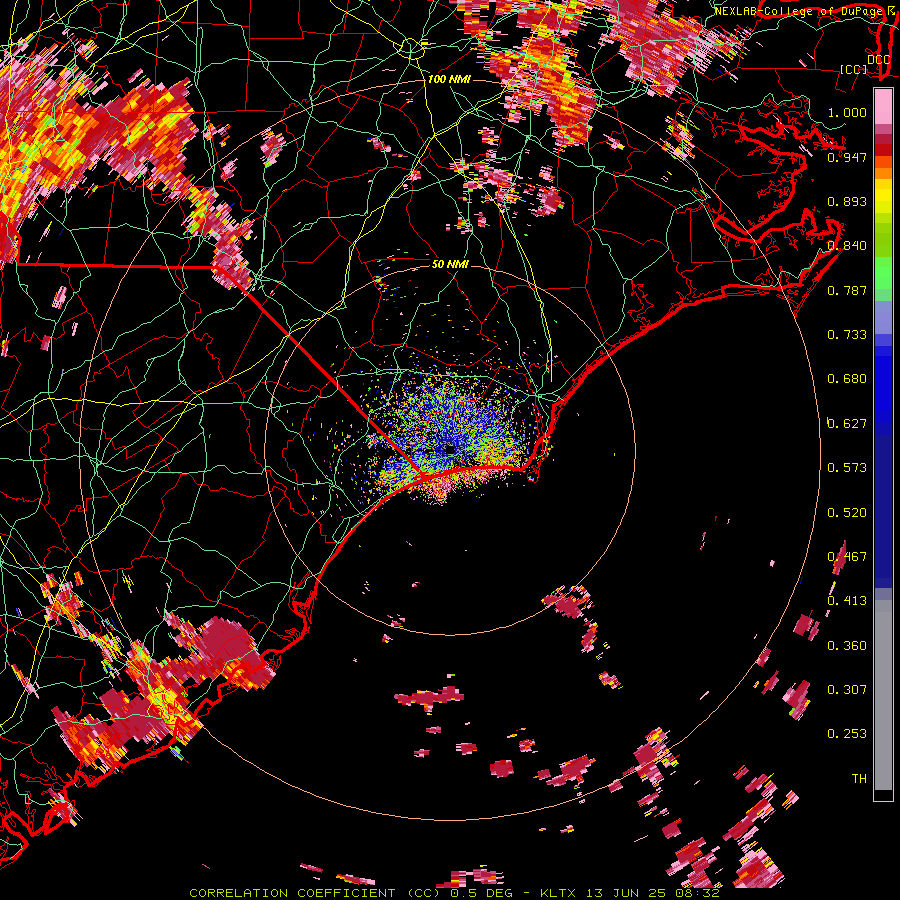Click the 0.253 legend value
The width and height of the screenshot is (900, 900).
(847, 734)
